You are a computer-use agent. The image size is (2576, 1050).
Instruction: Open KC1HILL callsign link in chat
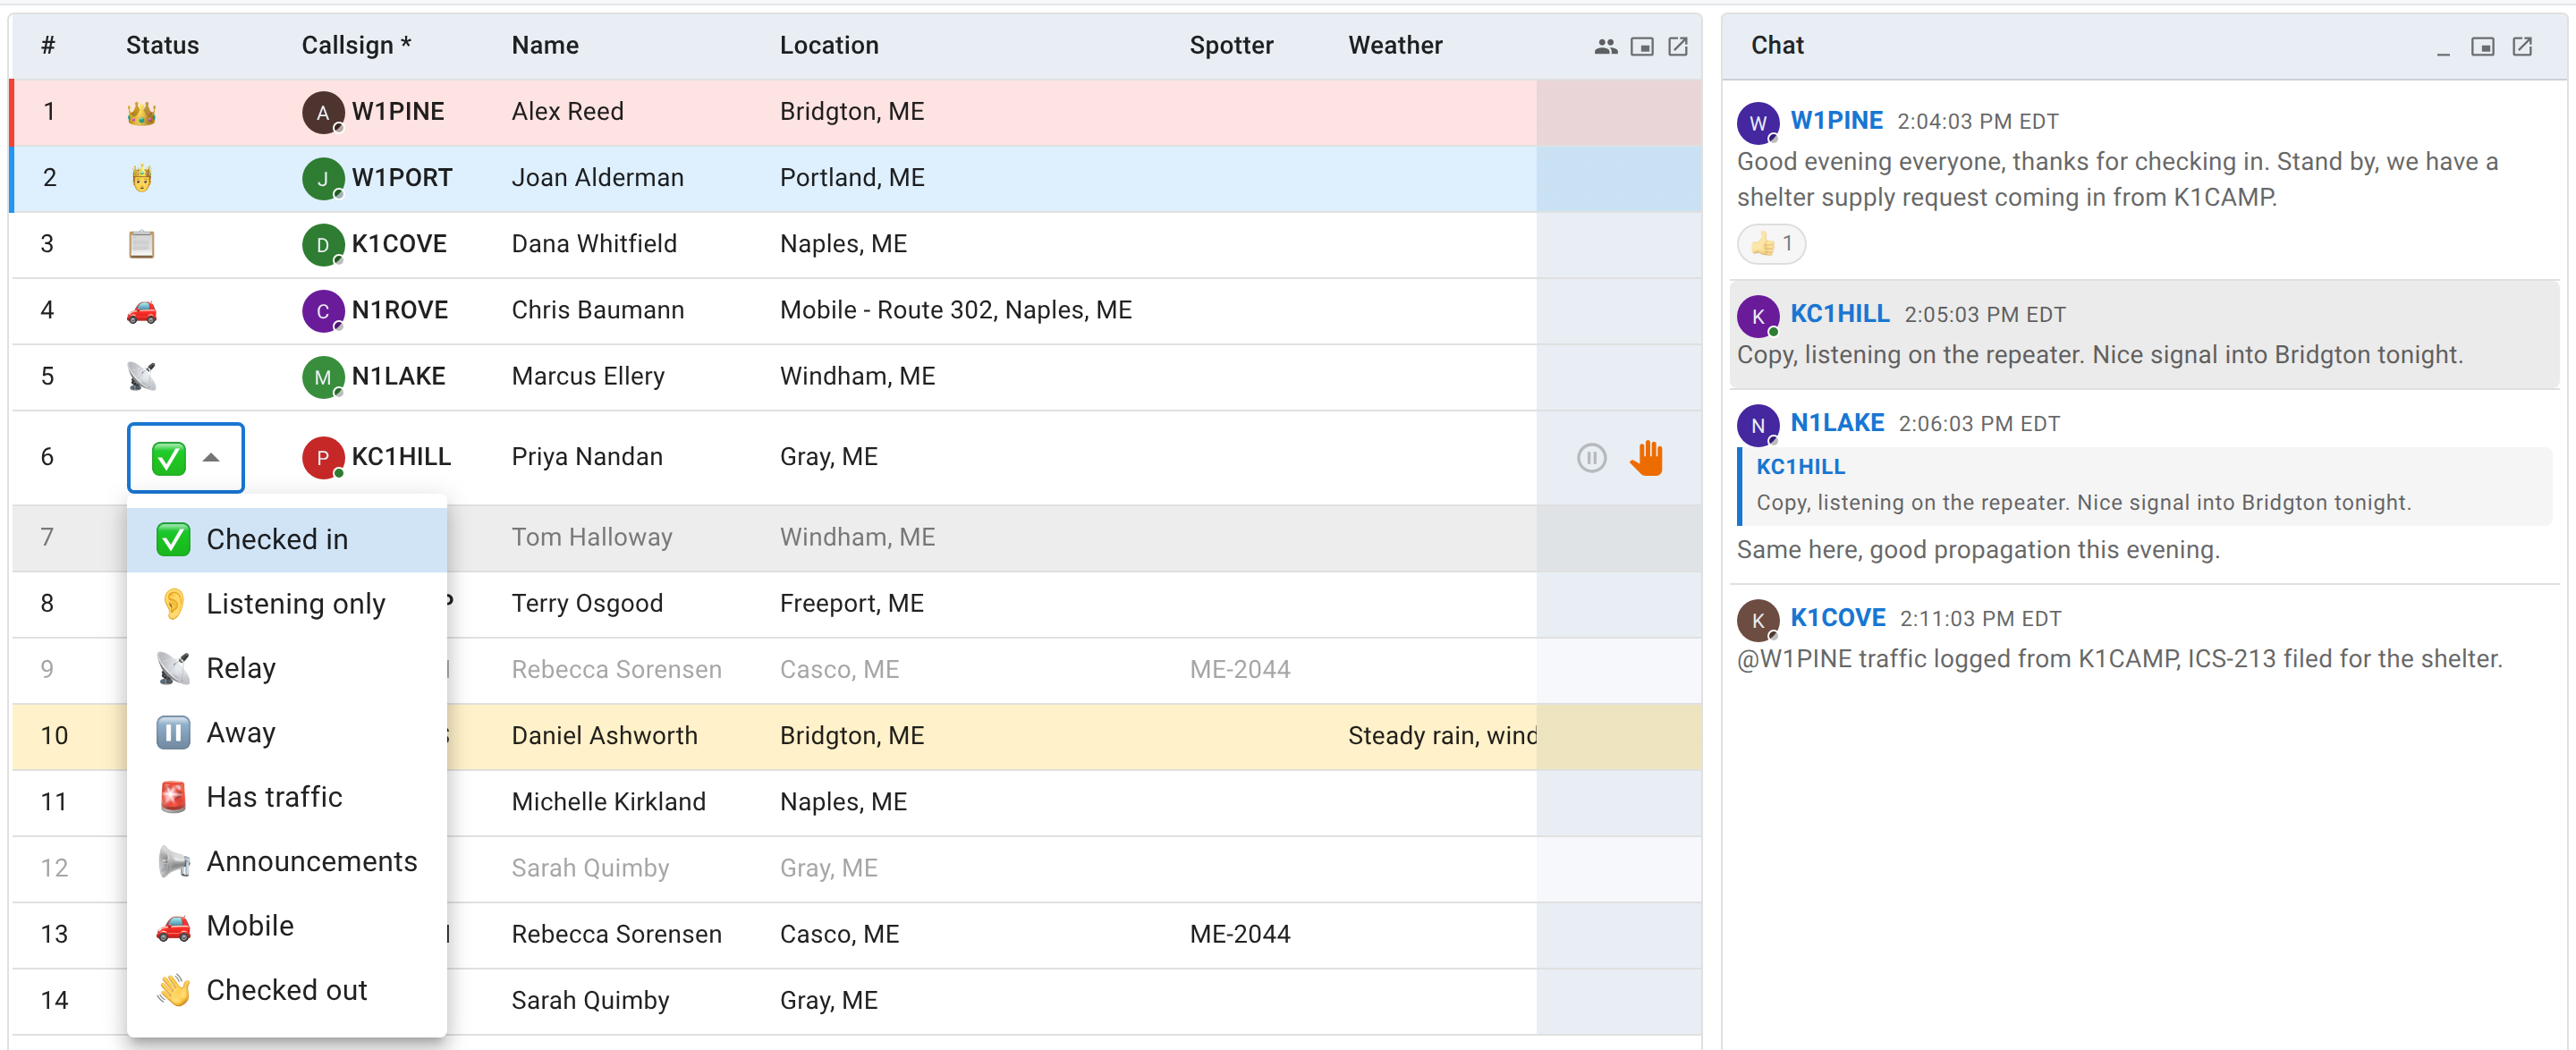(x=1839, y=314)
